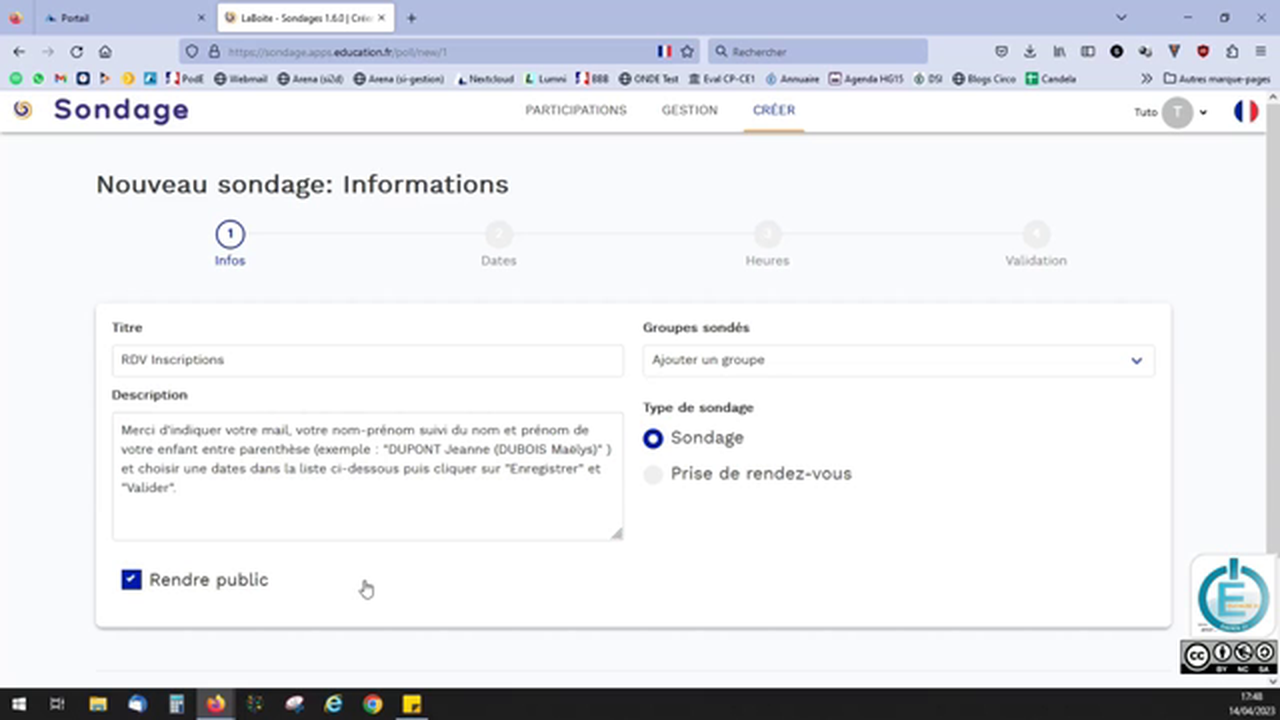Select Prise de rendez-vous option
The width and height of the screenshot is (1280, 720).
tap(652, 474)
